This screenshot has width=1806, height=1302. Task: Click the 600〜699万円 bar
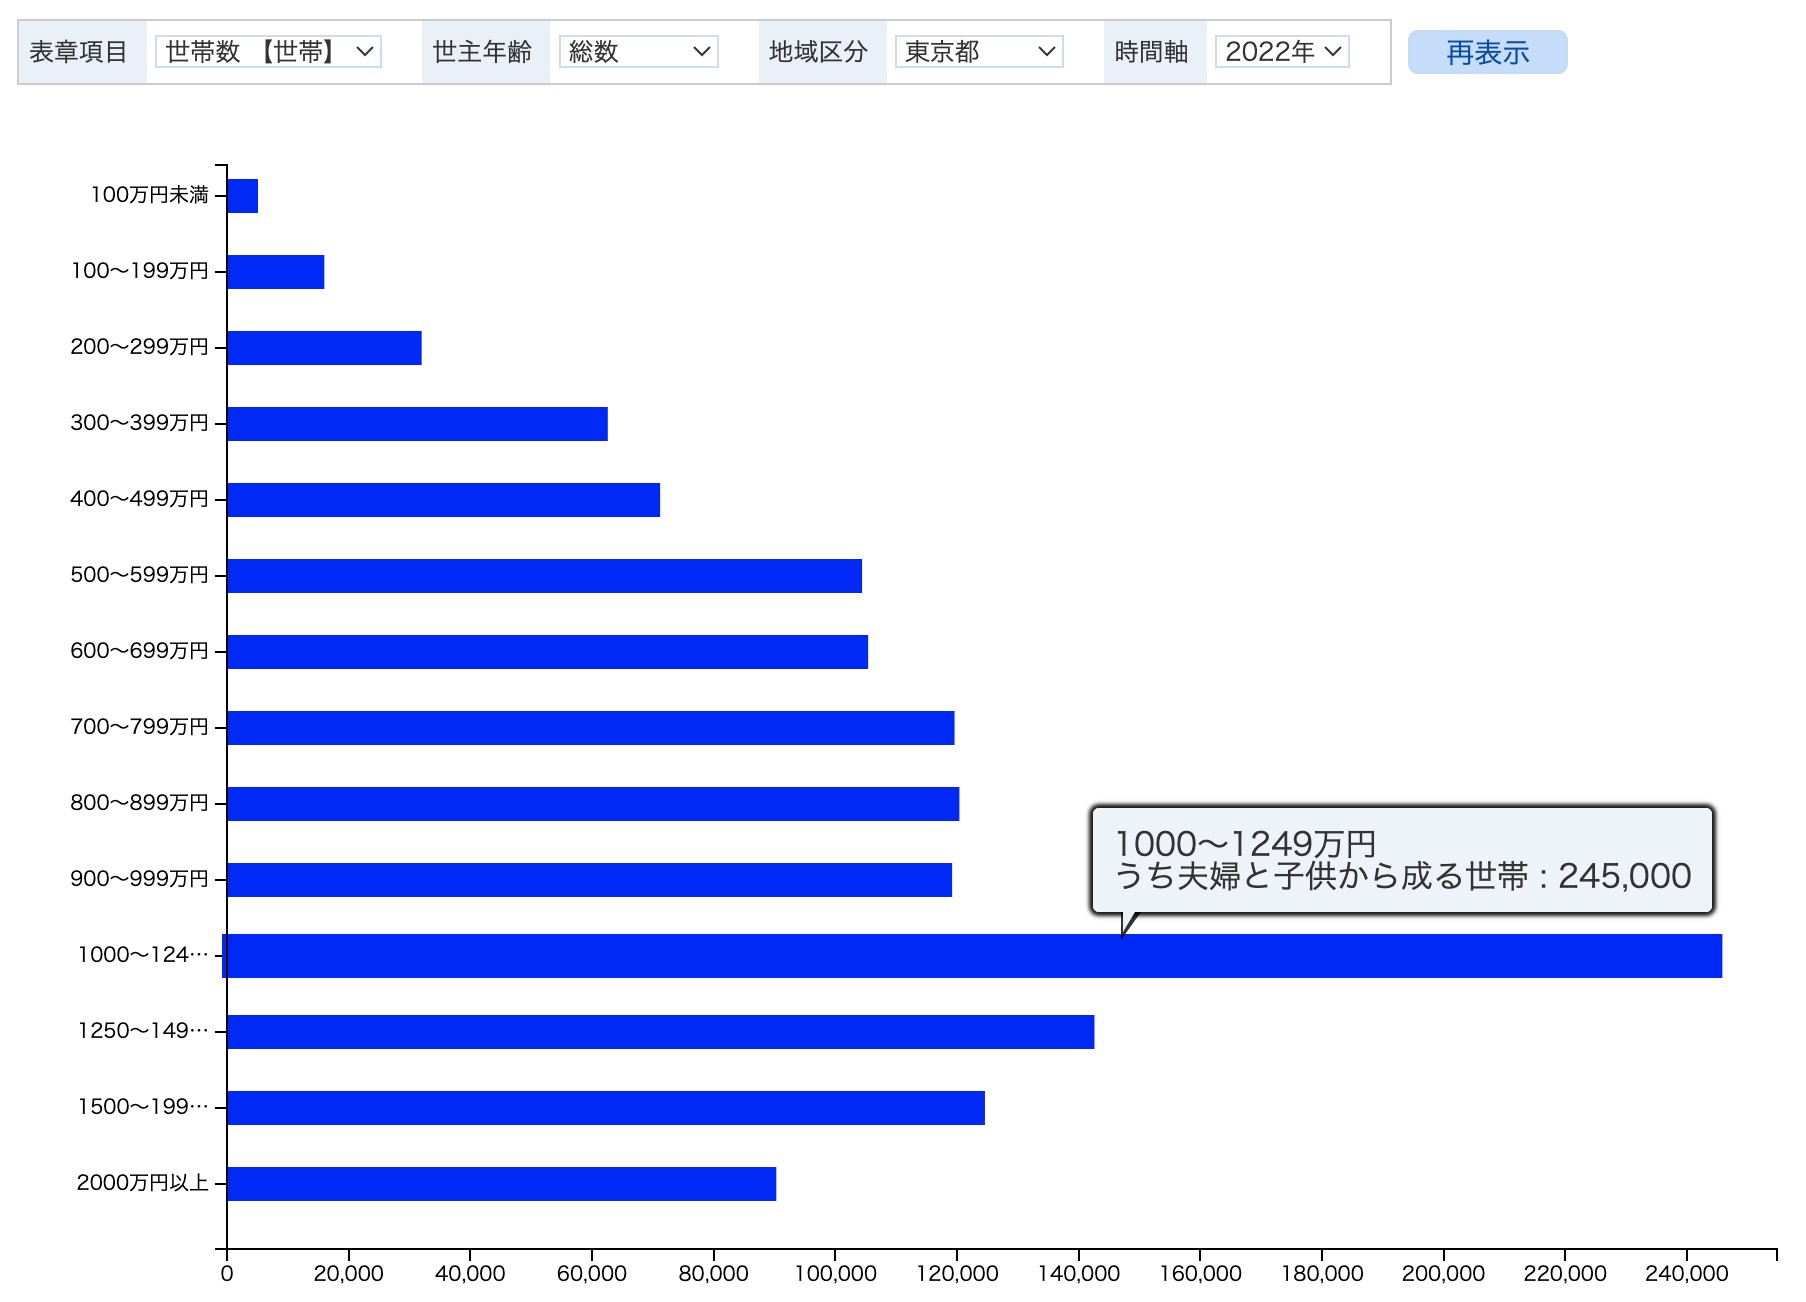547,652
